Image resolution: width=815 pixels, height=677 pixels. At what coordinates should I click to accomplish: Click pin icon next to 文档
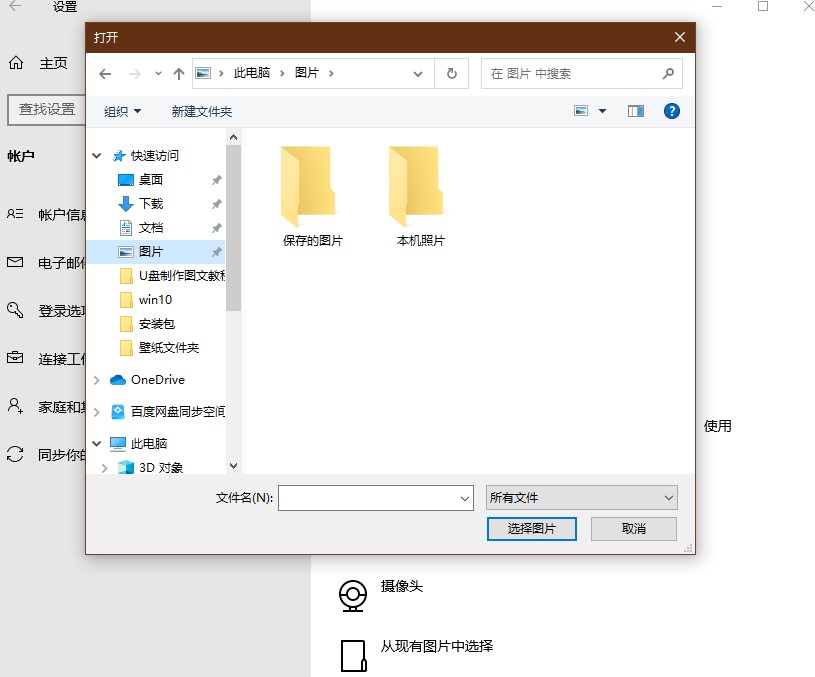217,228
